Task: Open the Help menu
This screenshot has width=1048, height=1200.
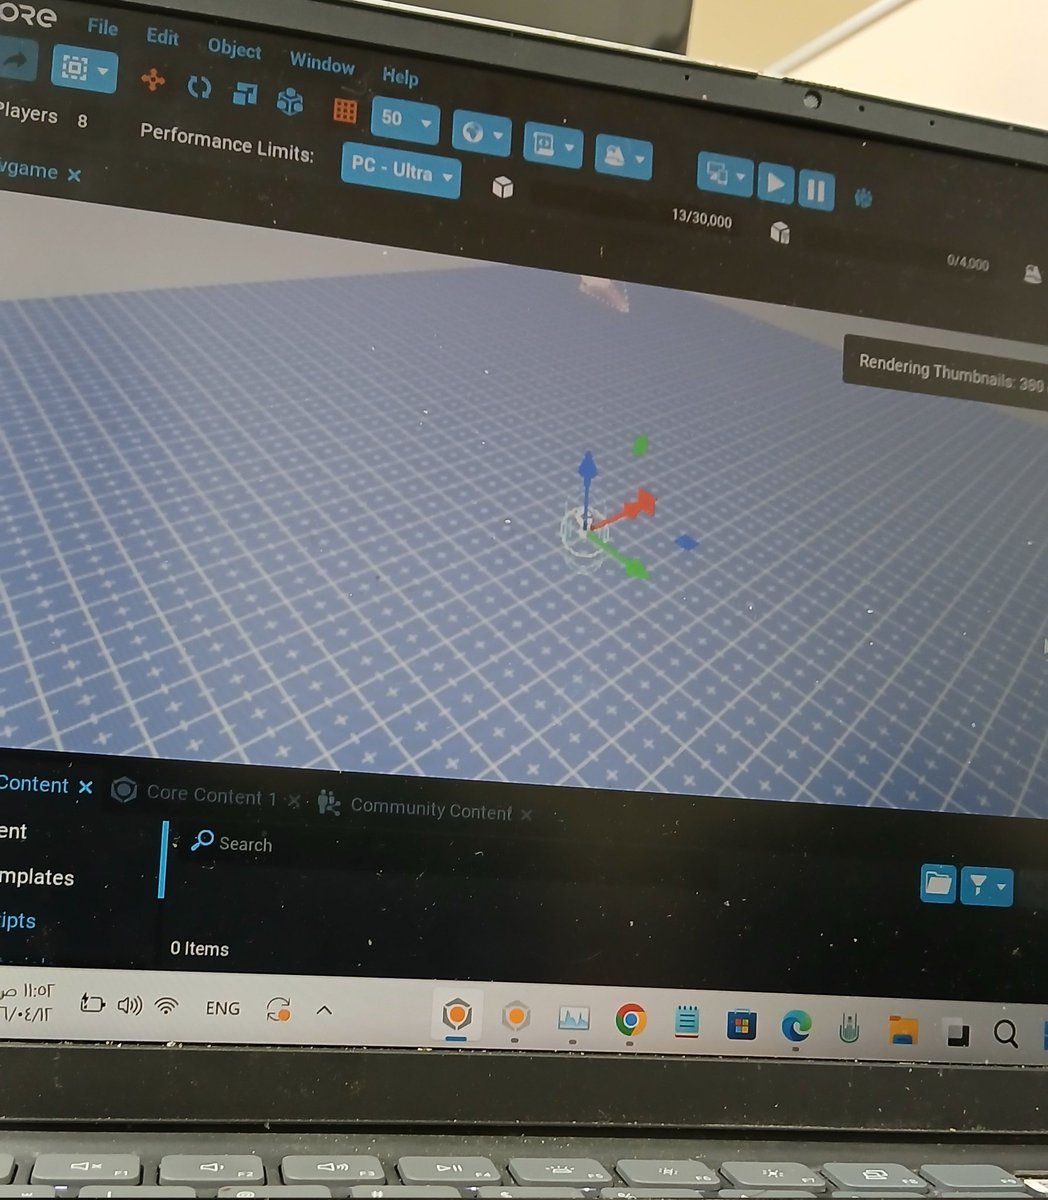Action: (400, 76)
